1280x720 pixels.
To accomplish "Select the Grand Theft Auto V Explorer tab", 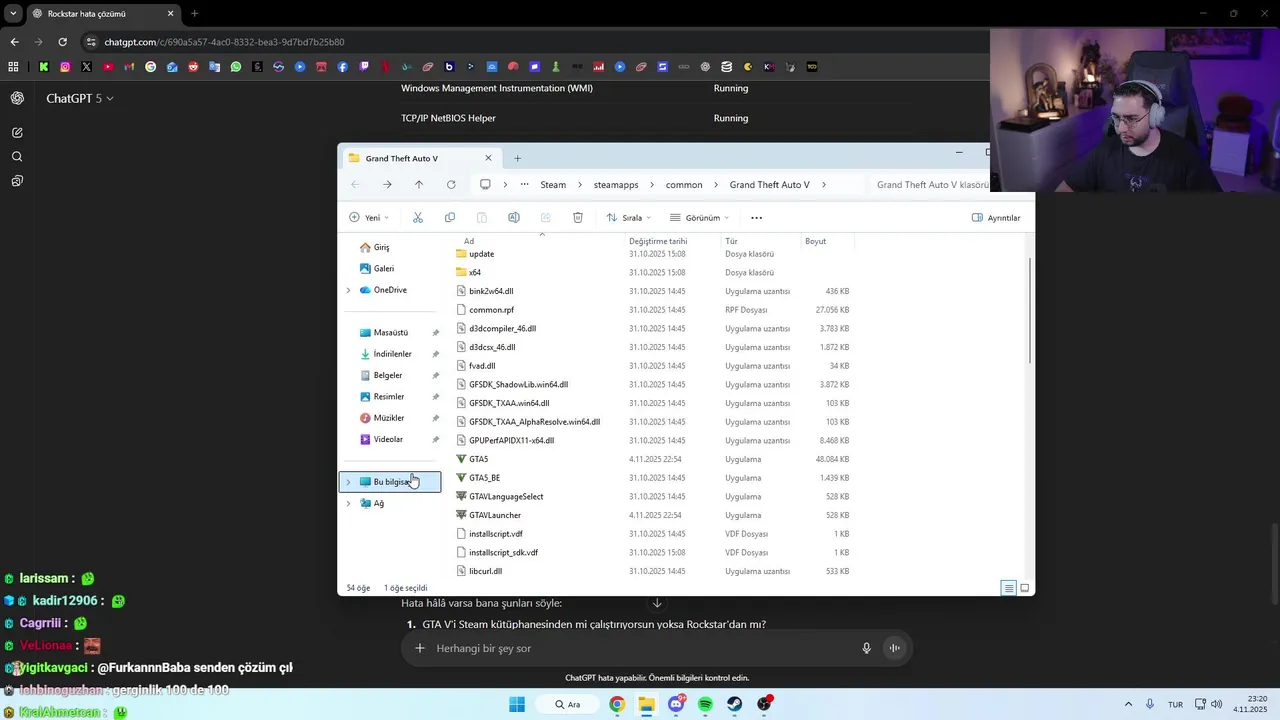I will point(420,158).
